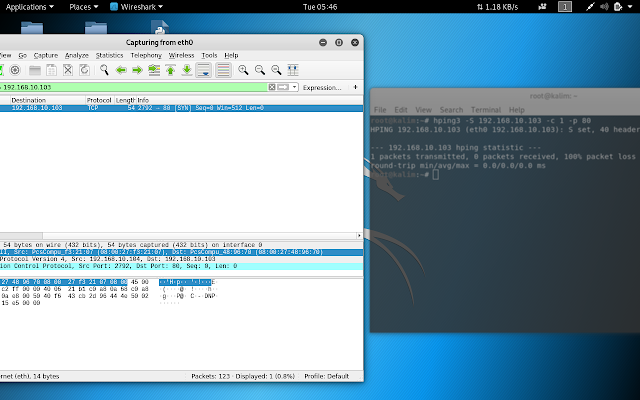The image size is (640, 400).
Task: Click in the green display filter field
Action: [133, 87]
